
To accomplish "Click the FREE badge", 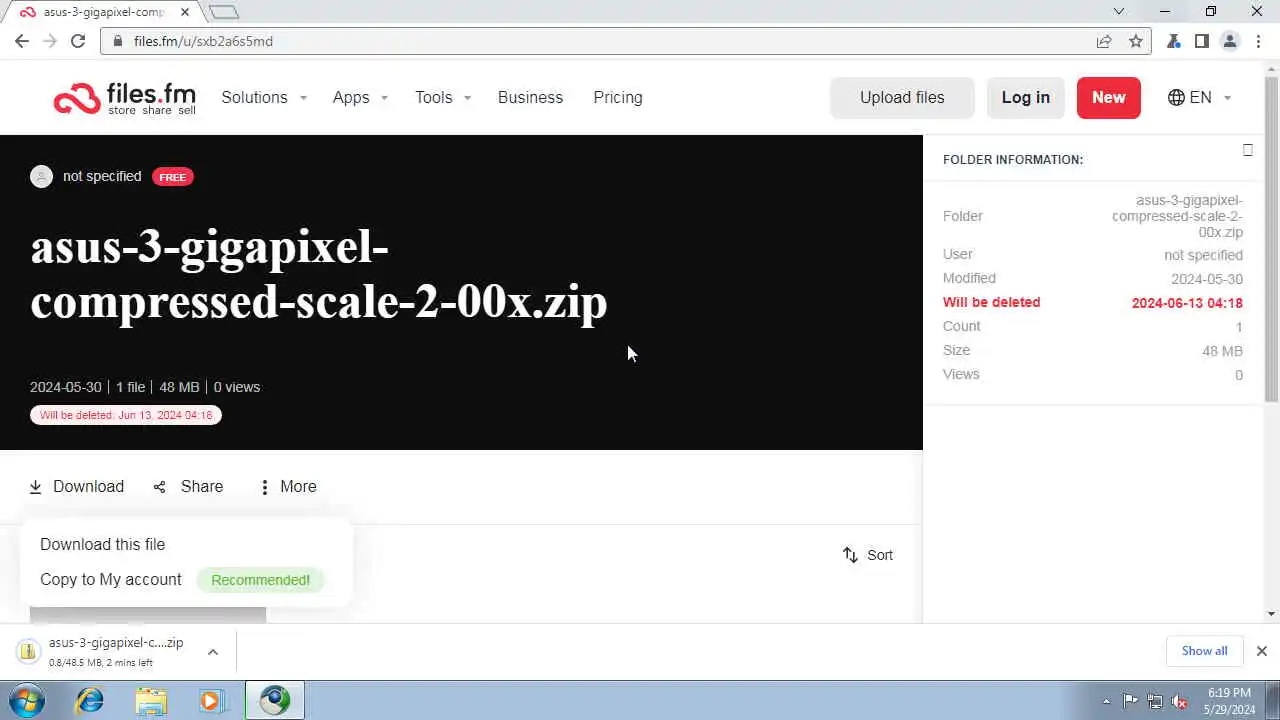I will [172, 177].
